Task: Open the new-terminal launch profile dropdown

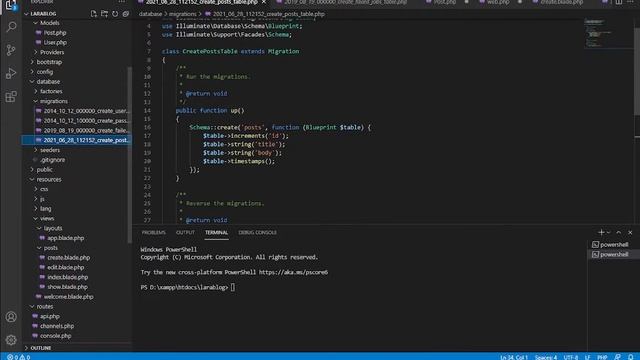Action: click(x=609, y=232)
